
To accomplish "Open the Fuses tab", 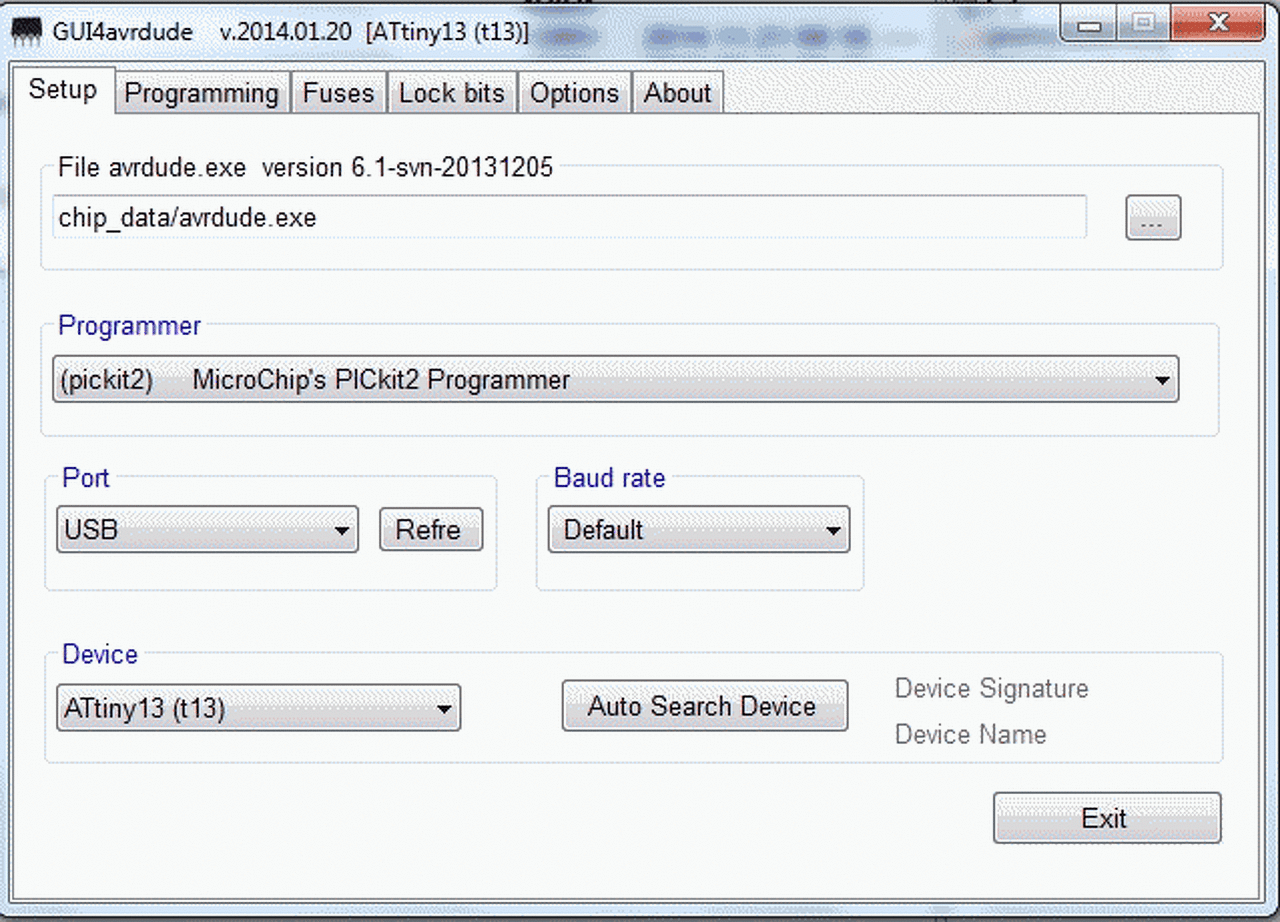I will pos(338,93).
